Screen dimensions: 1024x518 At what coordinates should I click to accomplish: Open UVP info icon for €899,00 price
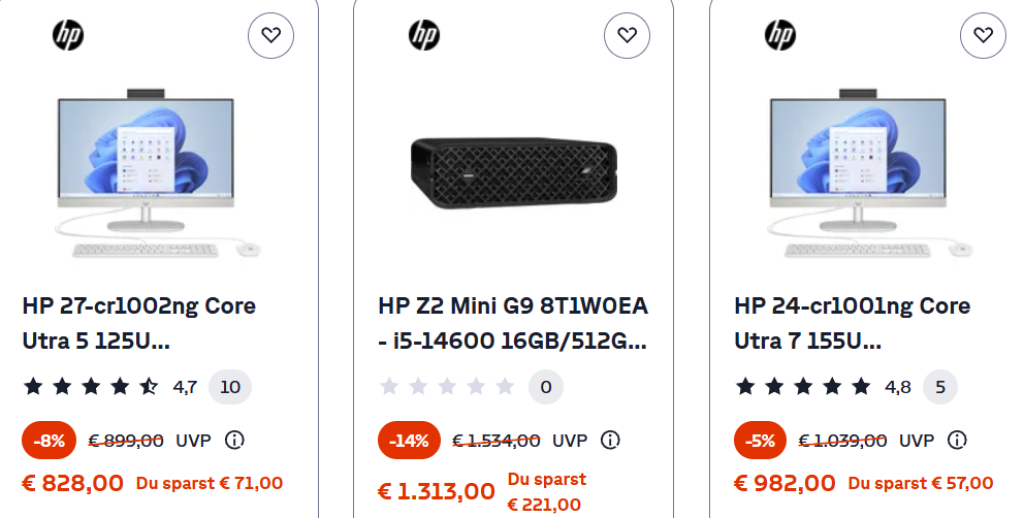(234, 440)
